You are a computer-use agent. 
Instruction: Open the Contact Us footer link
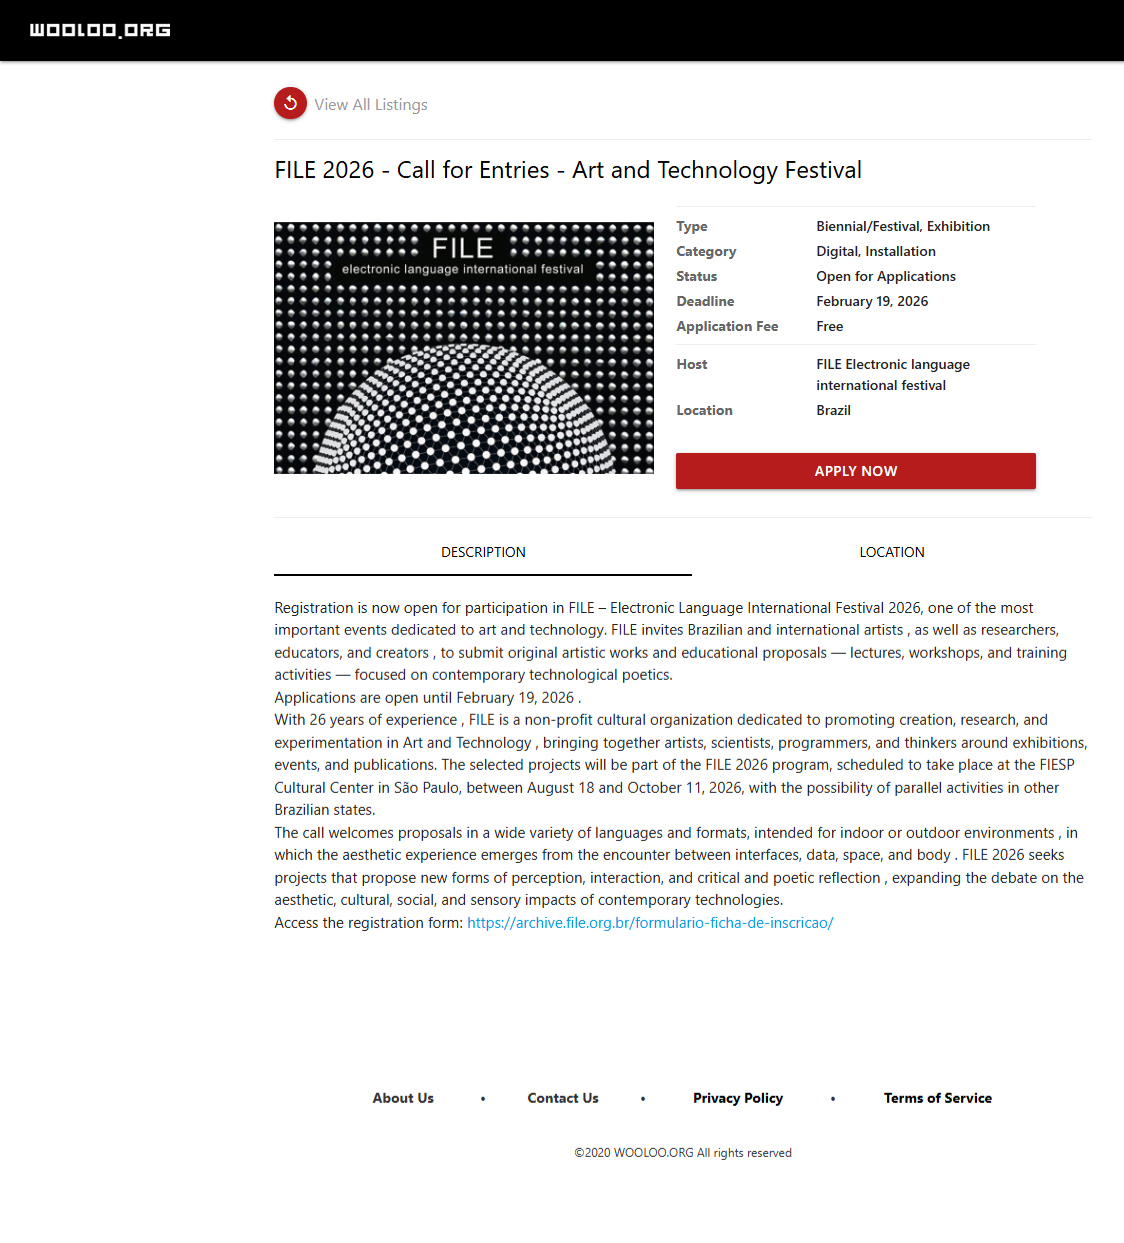563,1098
